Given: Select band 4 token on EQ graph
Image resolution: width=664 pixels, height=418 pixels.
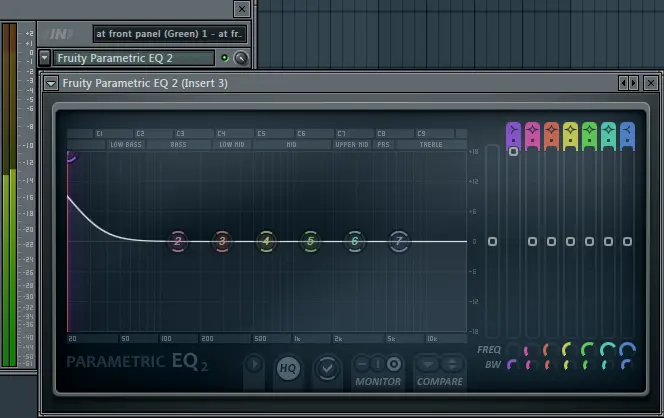Looking at the screenshot, I should [x=266, y=241].
